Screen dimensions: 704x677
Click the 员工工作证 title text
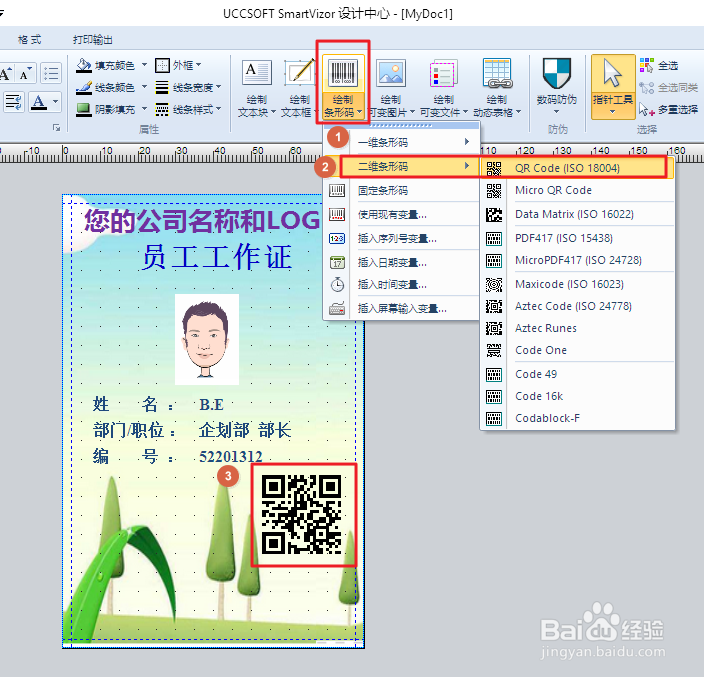pos(217,257)
